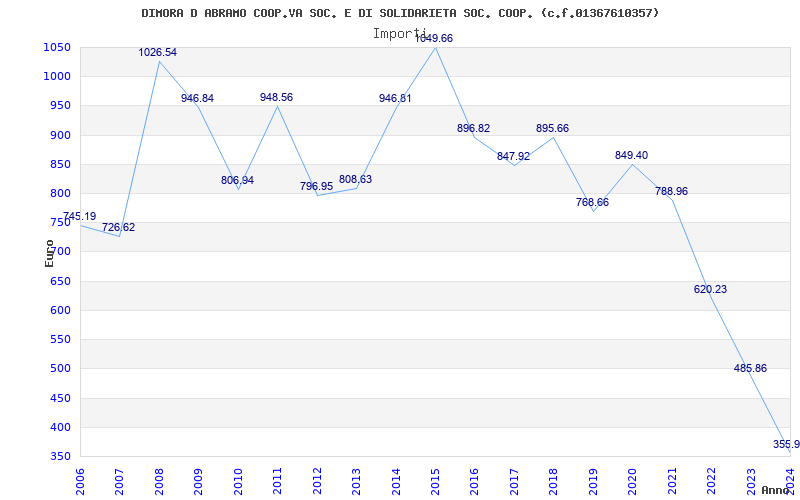Select the 2016 x-axis year label

[x=474, y=482]
